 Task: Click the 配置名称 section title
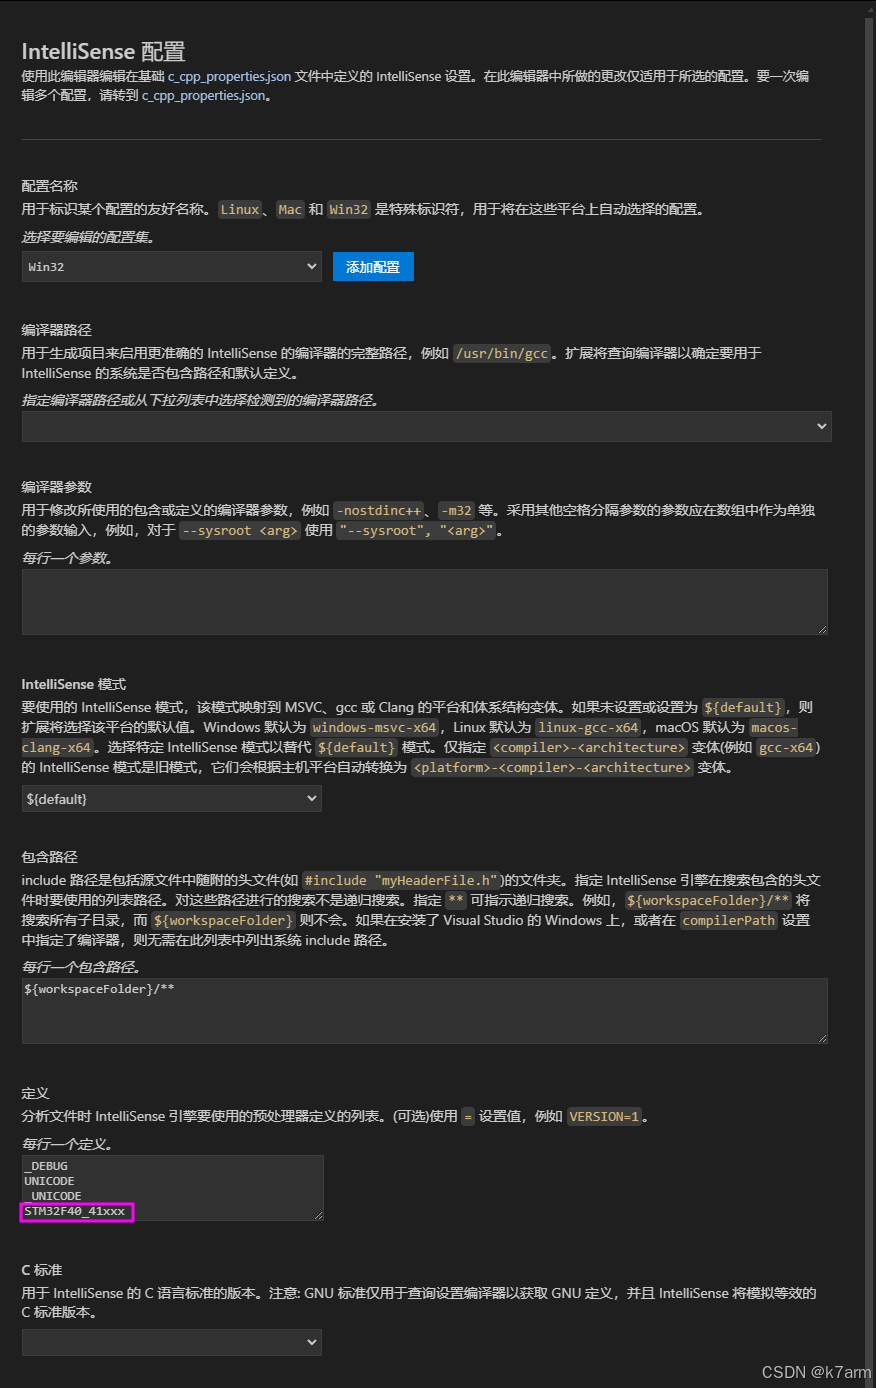click(50, 186)
